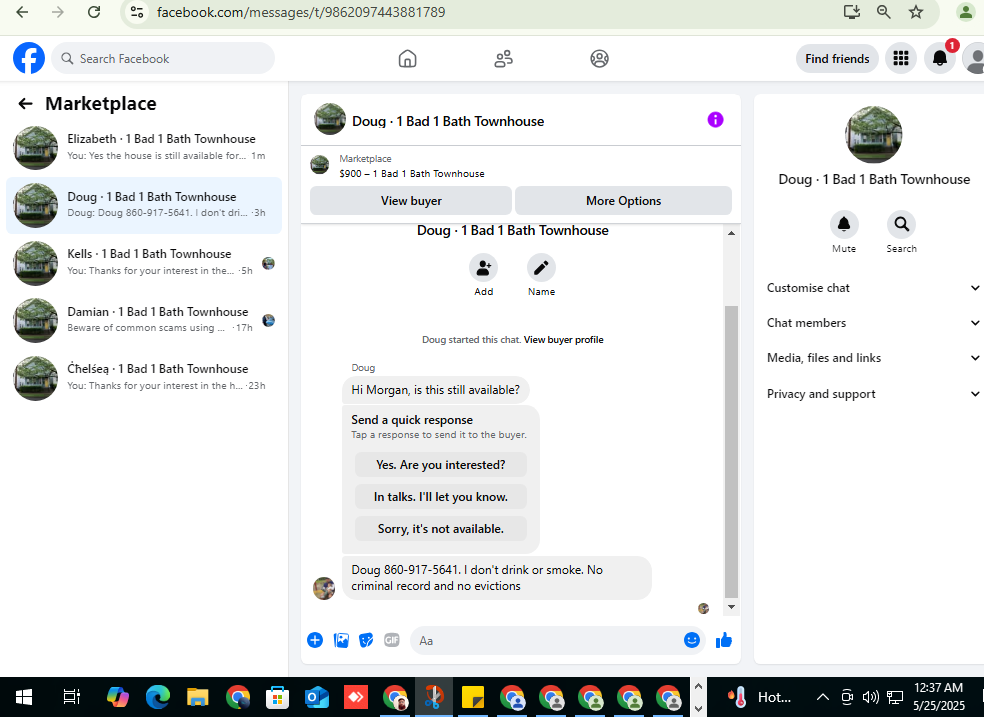Open Microsoft Edge from the taskbar
This screenshot has width=984, height=717.
(158, 697)
